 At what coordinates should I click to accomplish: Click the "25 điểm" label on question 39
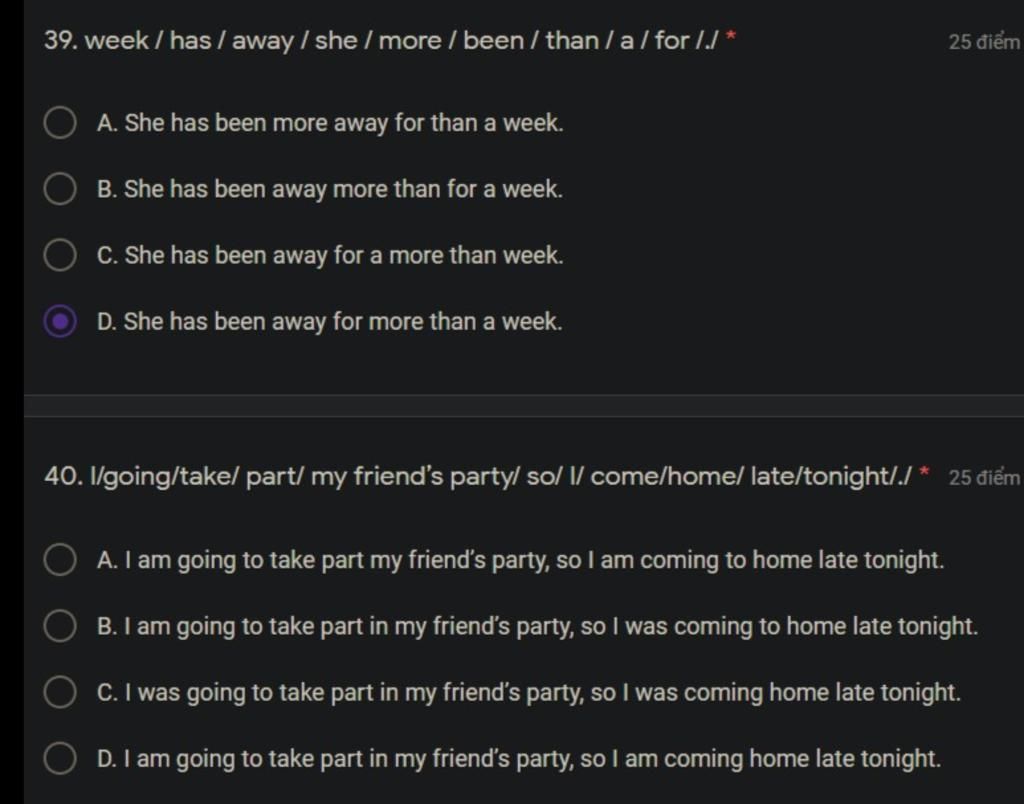pyautogui.click(x=984, y=42)
